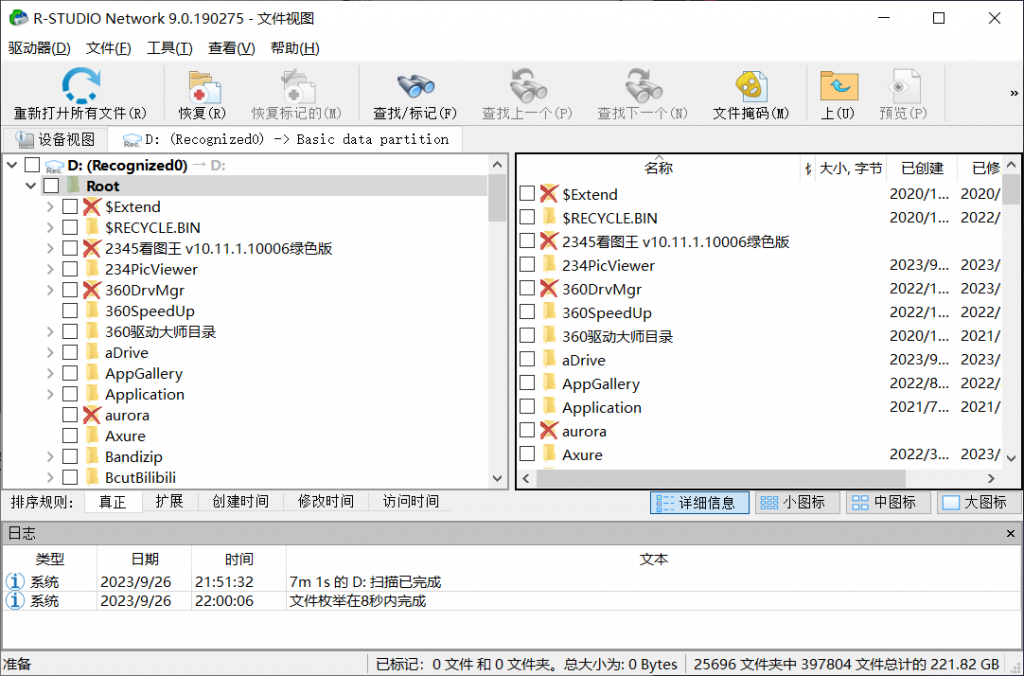Image resolution: width=1024 pixels, height=676 pixels.
Task: Expand the 360驱动大师目录 folder in the tree
Action: (50, 332)
